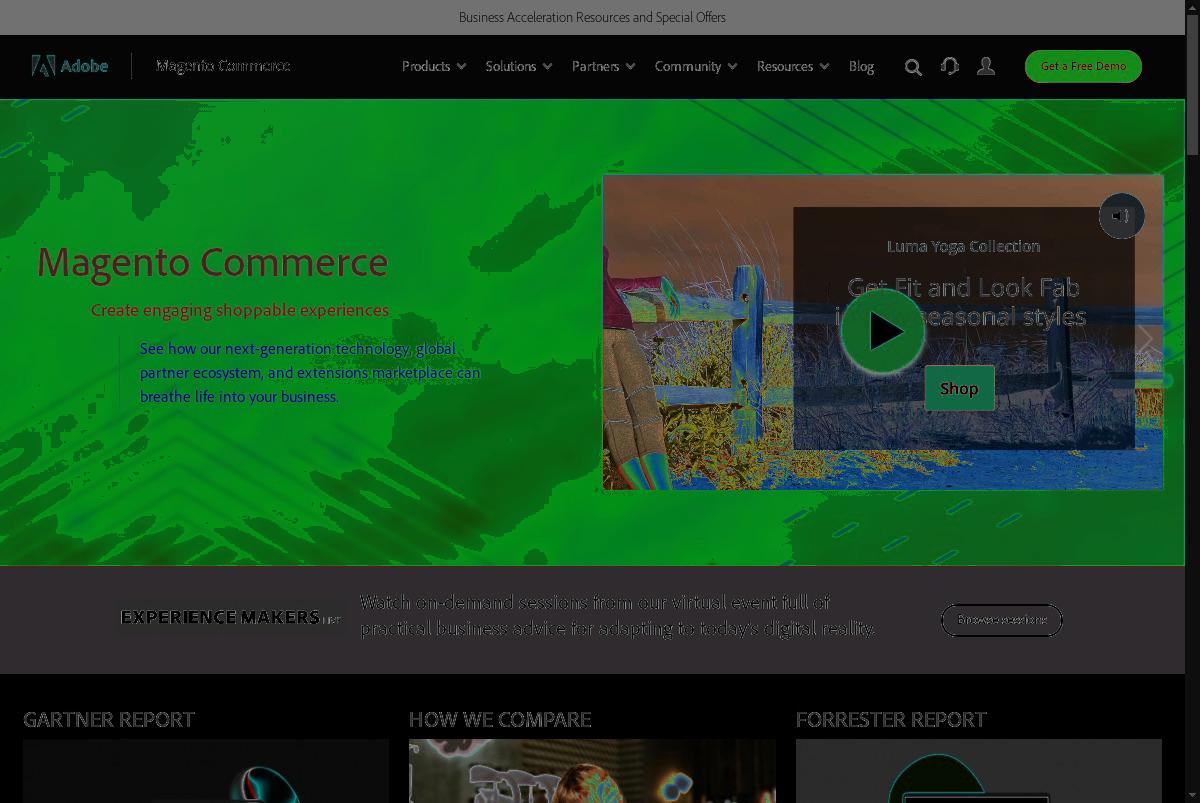Click the Get a Free Demo button
The height and width of the screenshot is (803, 1200).
[x=1083, y=66]
